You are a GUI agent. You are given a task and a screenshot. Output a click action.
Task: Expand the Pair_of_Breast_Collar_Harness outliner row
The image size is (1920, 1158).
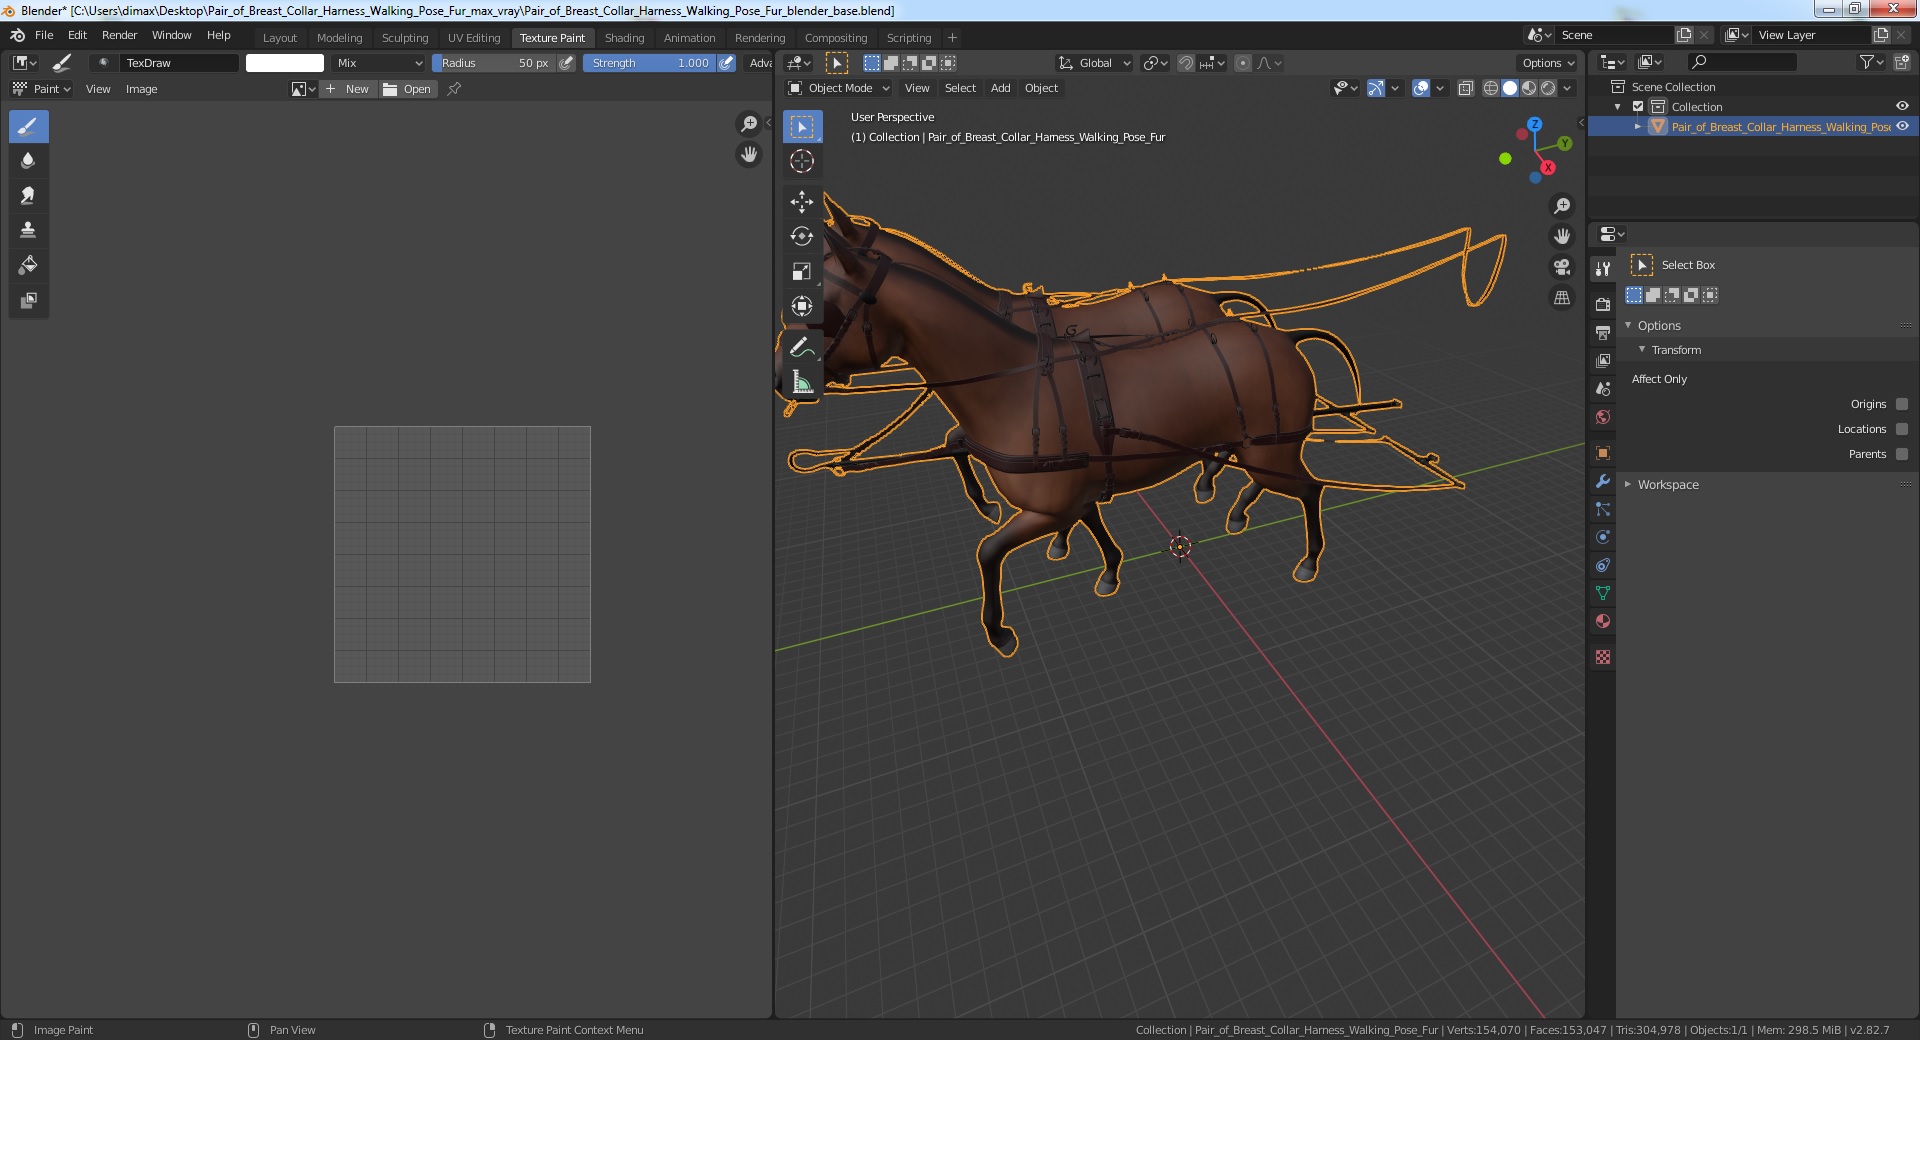pos(1638,127)
